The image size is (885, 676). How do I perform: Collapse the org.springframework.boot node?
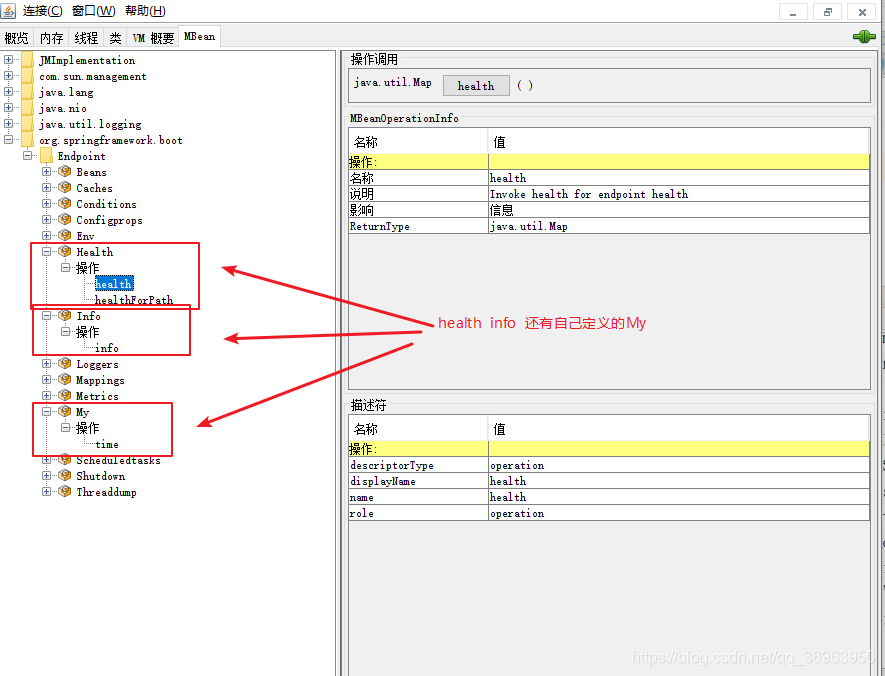click(x=8, y=139)
